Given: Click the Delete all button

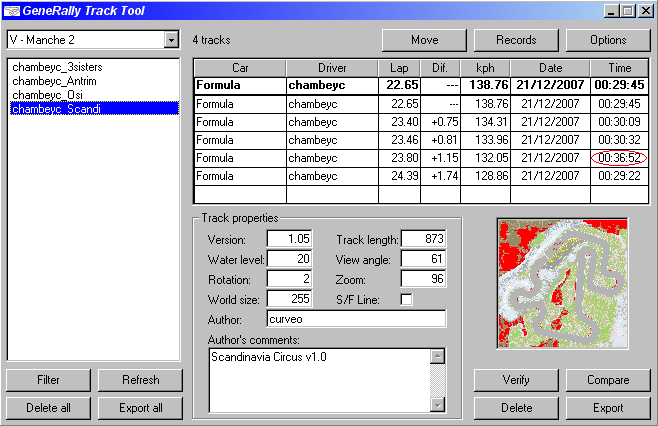Looking at the screenshot, I should 48,408.
